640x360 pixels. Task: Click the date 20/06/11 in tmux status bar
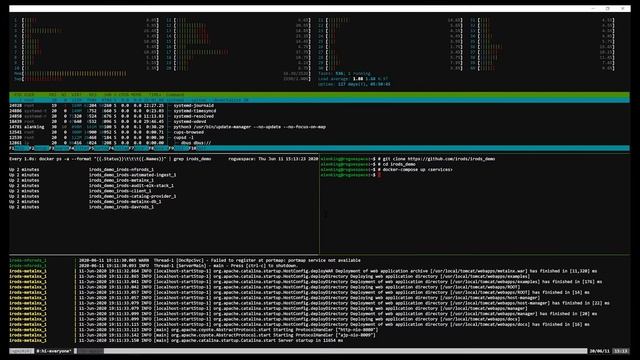point(600,351)
